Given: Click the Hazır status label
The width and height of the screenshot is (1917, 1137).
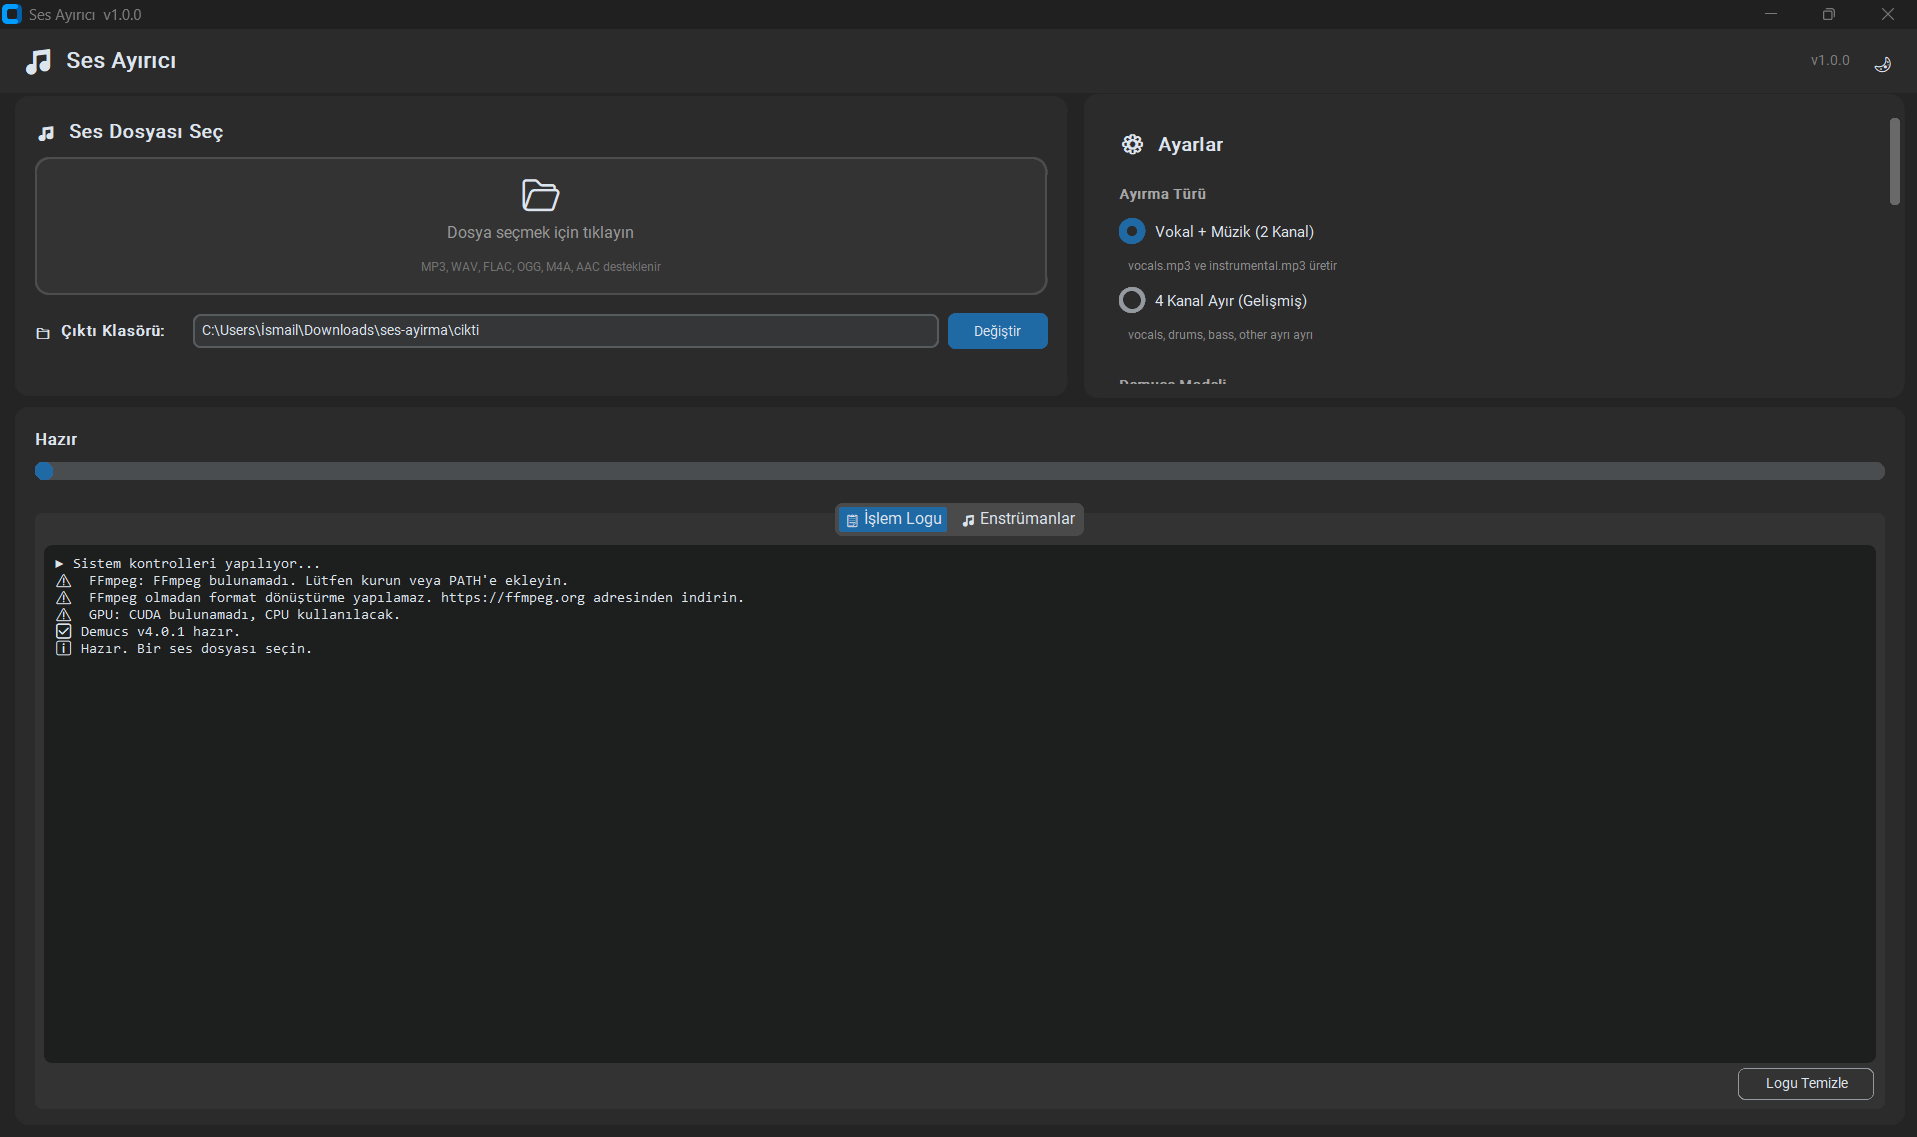Looking at the screenshot, I should 56,439.
